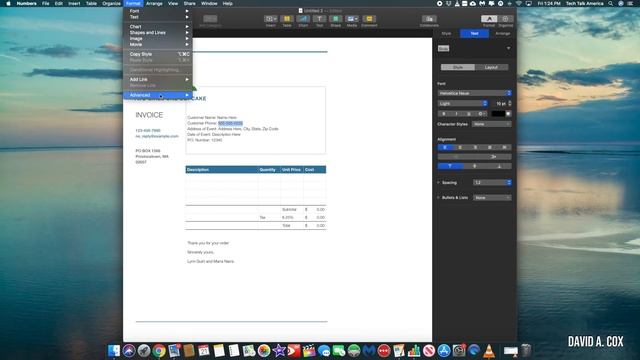Open the Numbers app icon in Dock
Viewport: 640px width, 360px height.
414,351
